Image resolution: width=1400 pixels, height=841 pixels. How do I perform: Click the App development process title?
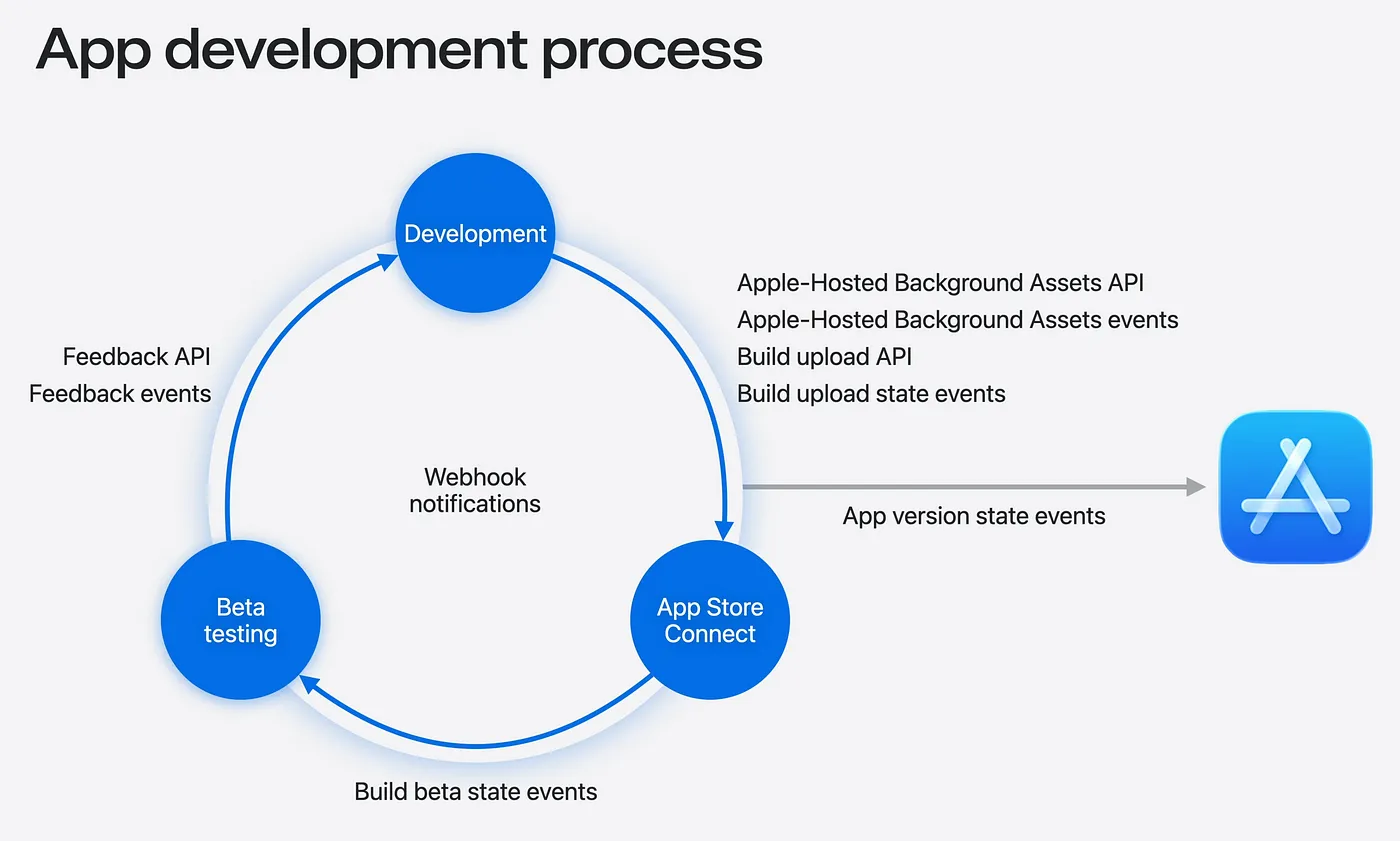click(x=398, y=50)
